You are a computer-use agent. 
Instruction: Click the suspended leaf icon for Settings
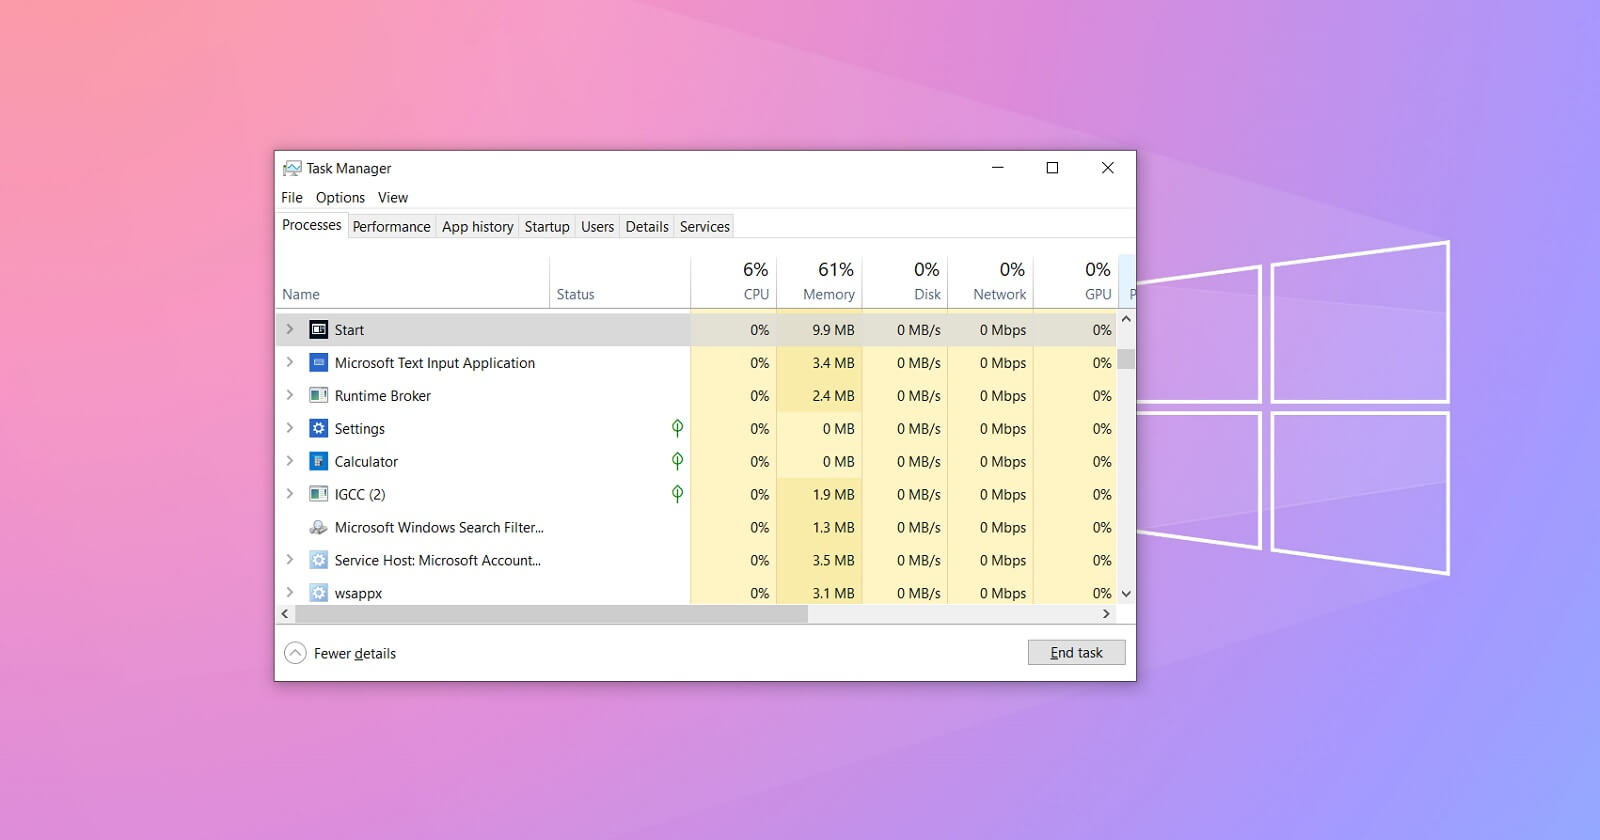[x=677, y=428]
